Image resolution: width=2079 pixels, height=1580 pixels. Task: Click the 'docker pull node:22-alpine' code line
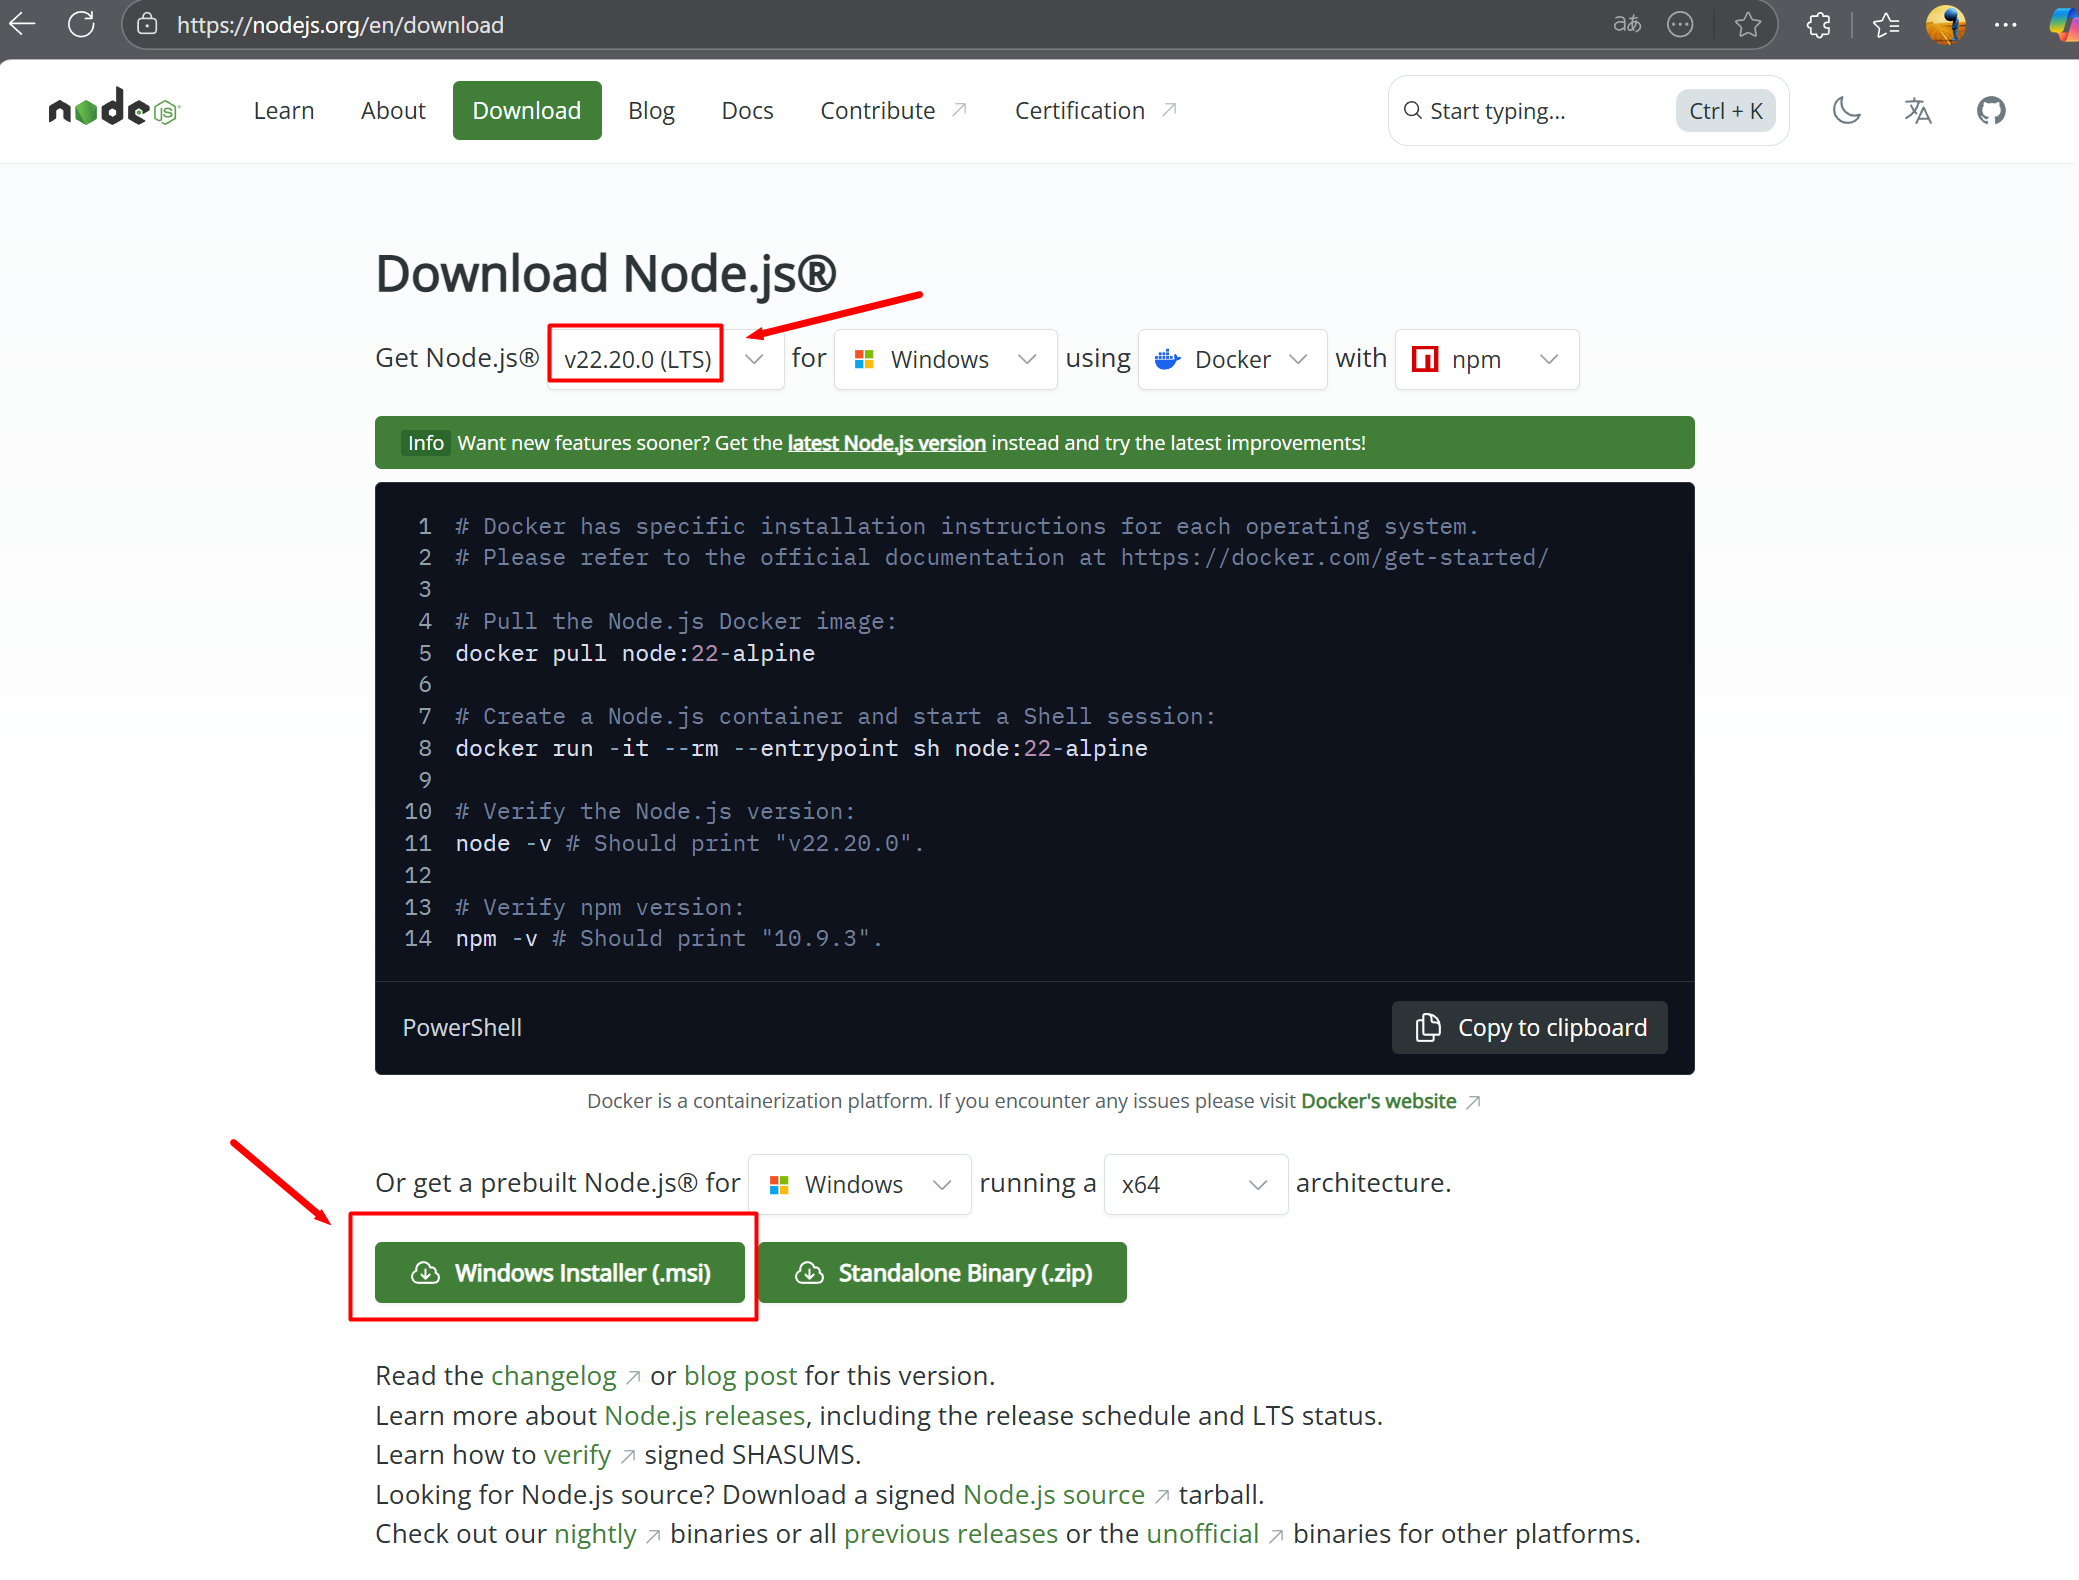pyautogui.click(x=635, y=653)
